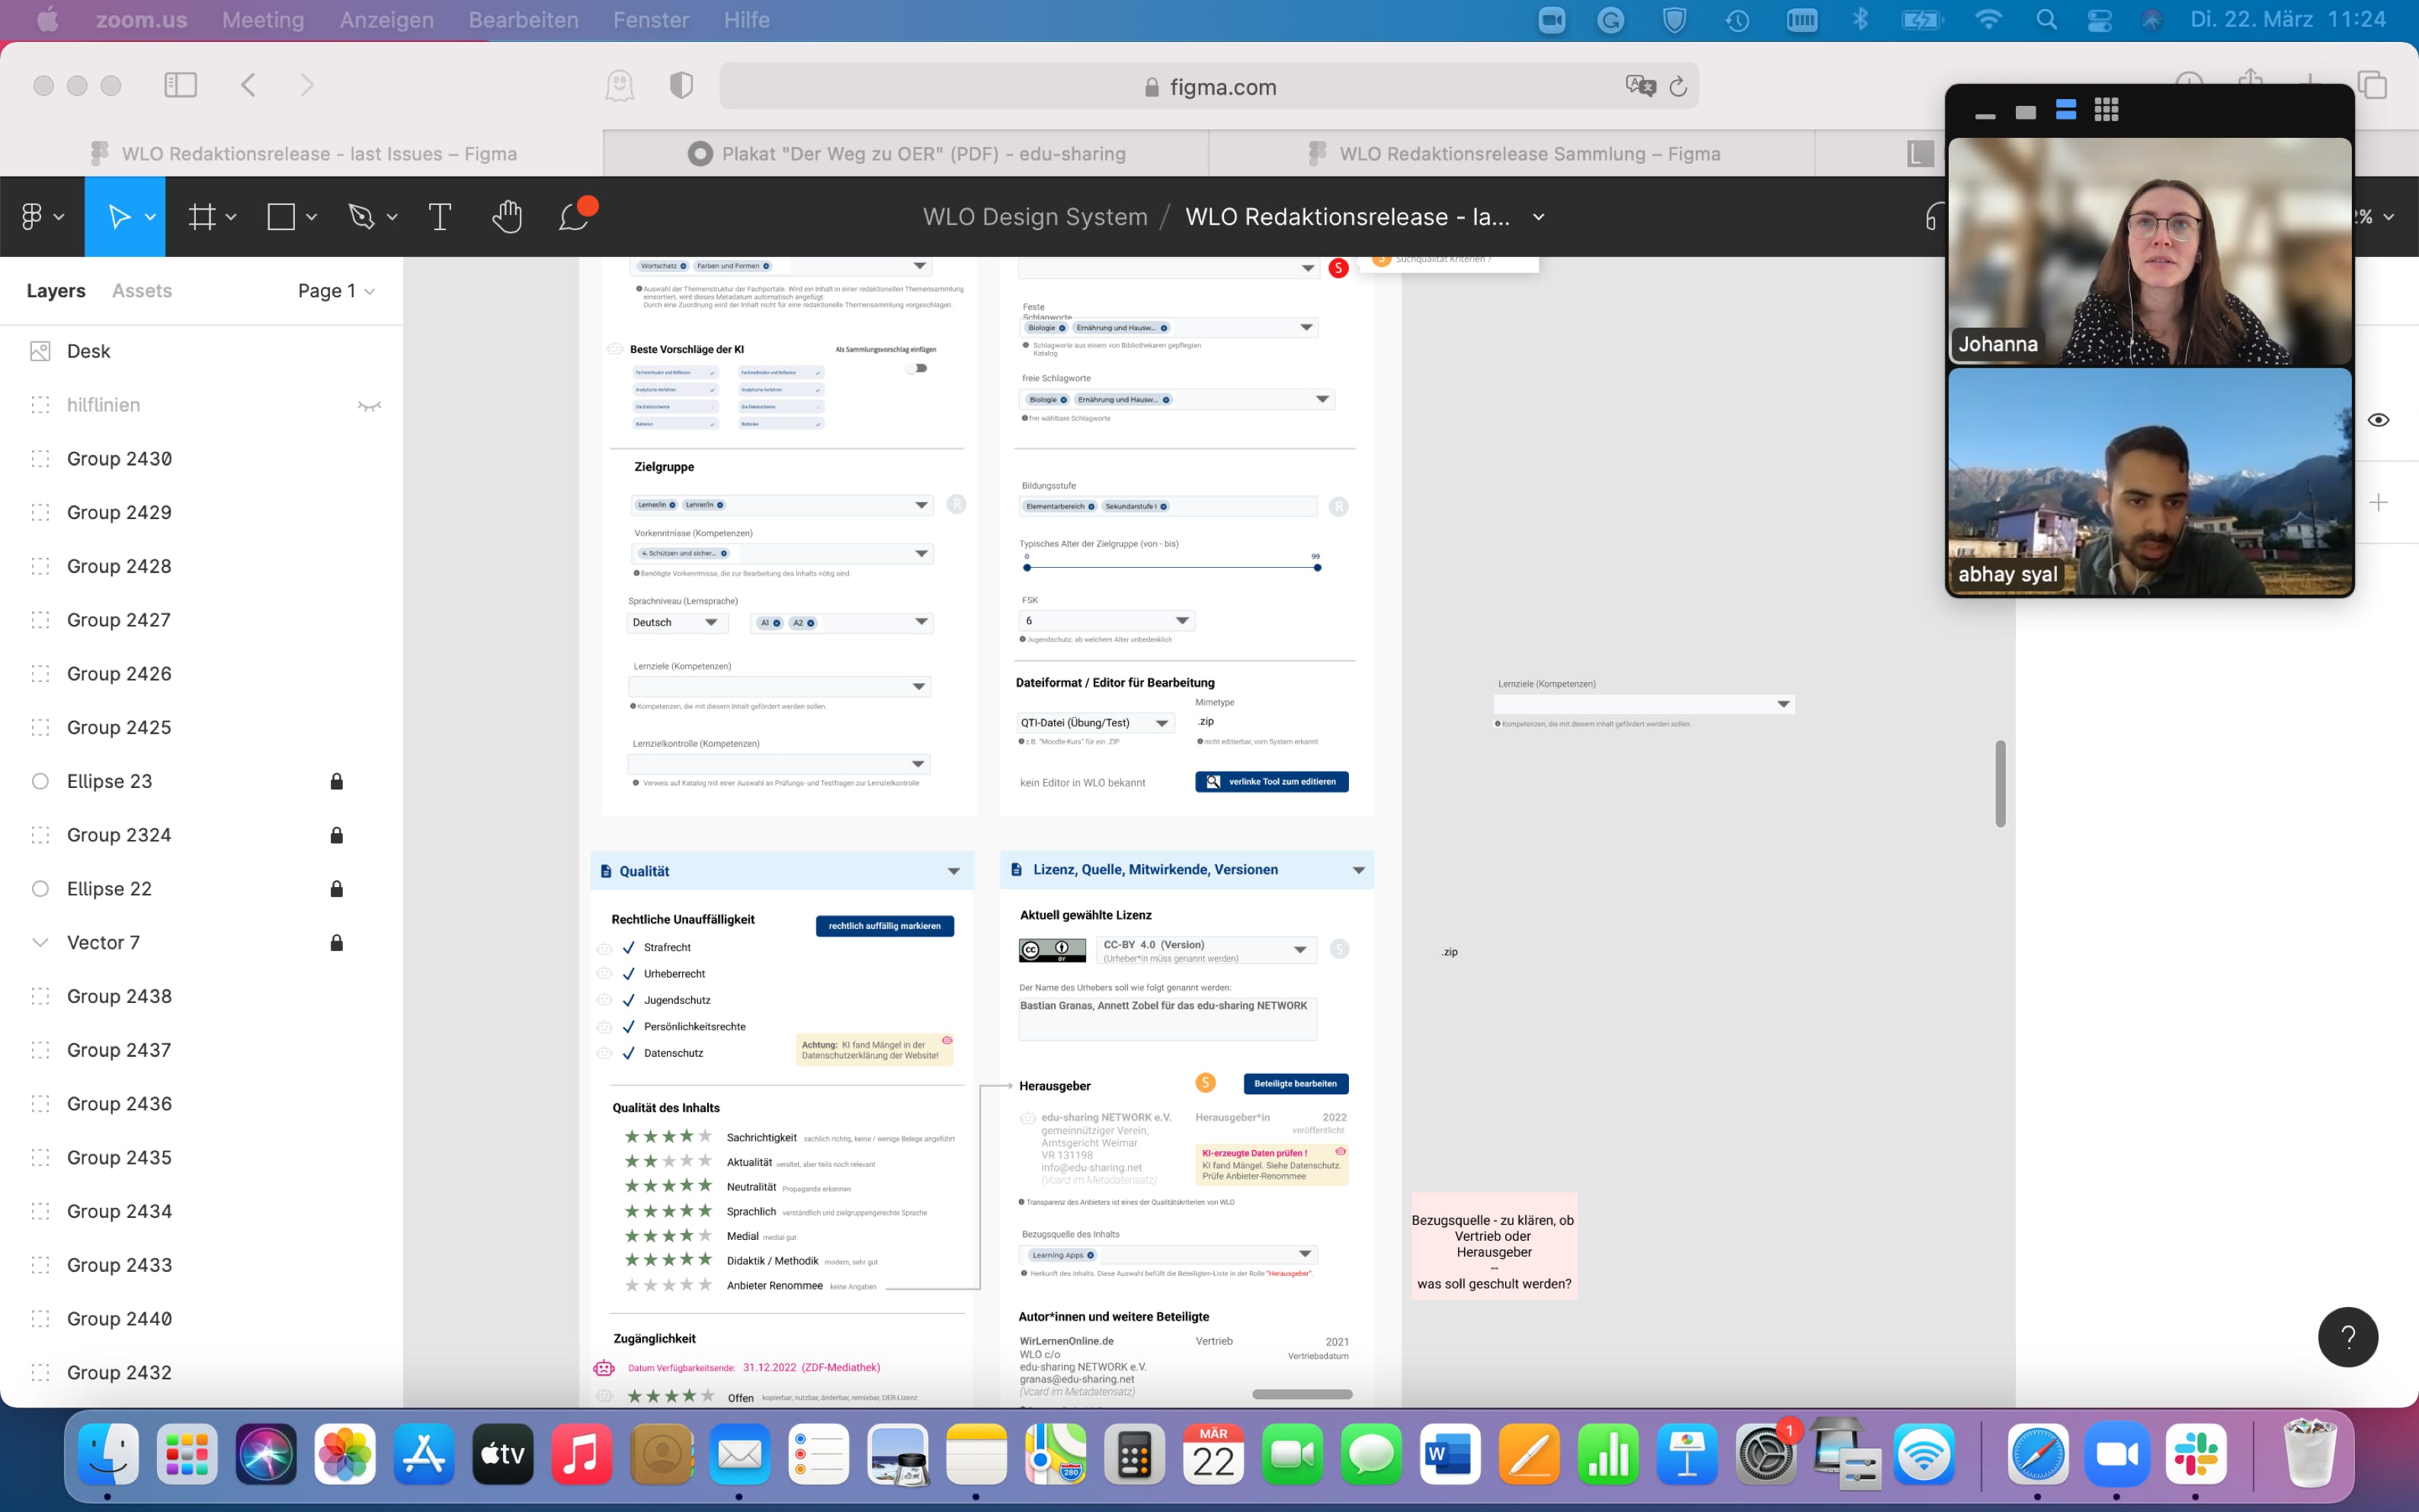Select the Move tool in Figma toolbar

tap(119, 217)
